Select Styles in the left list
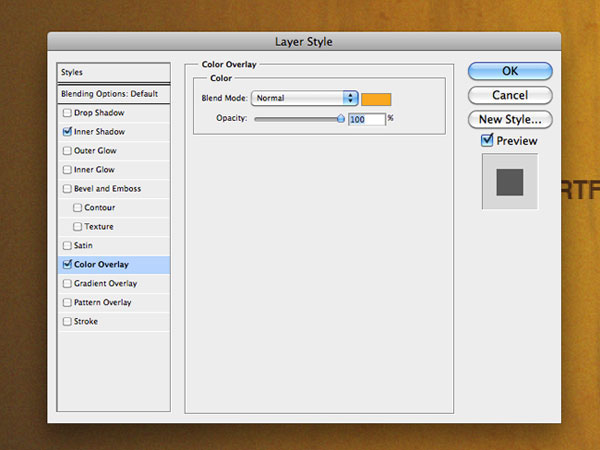Image resolution: width=600 pixels, height=450 pixels. click(x=113, y=72)
